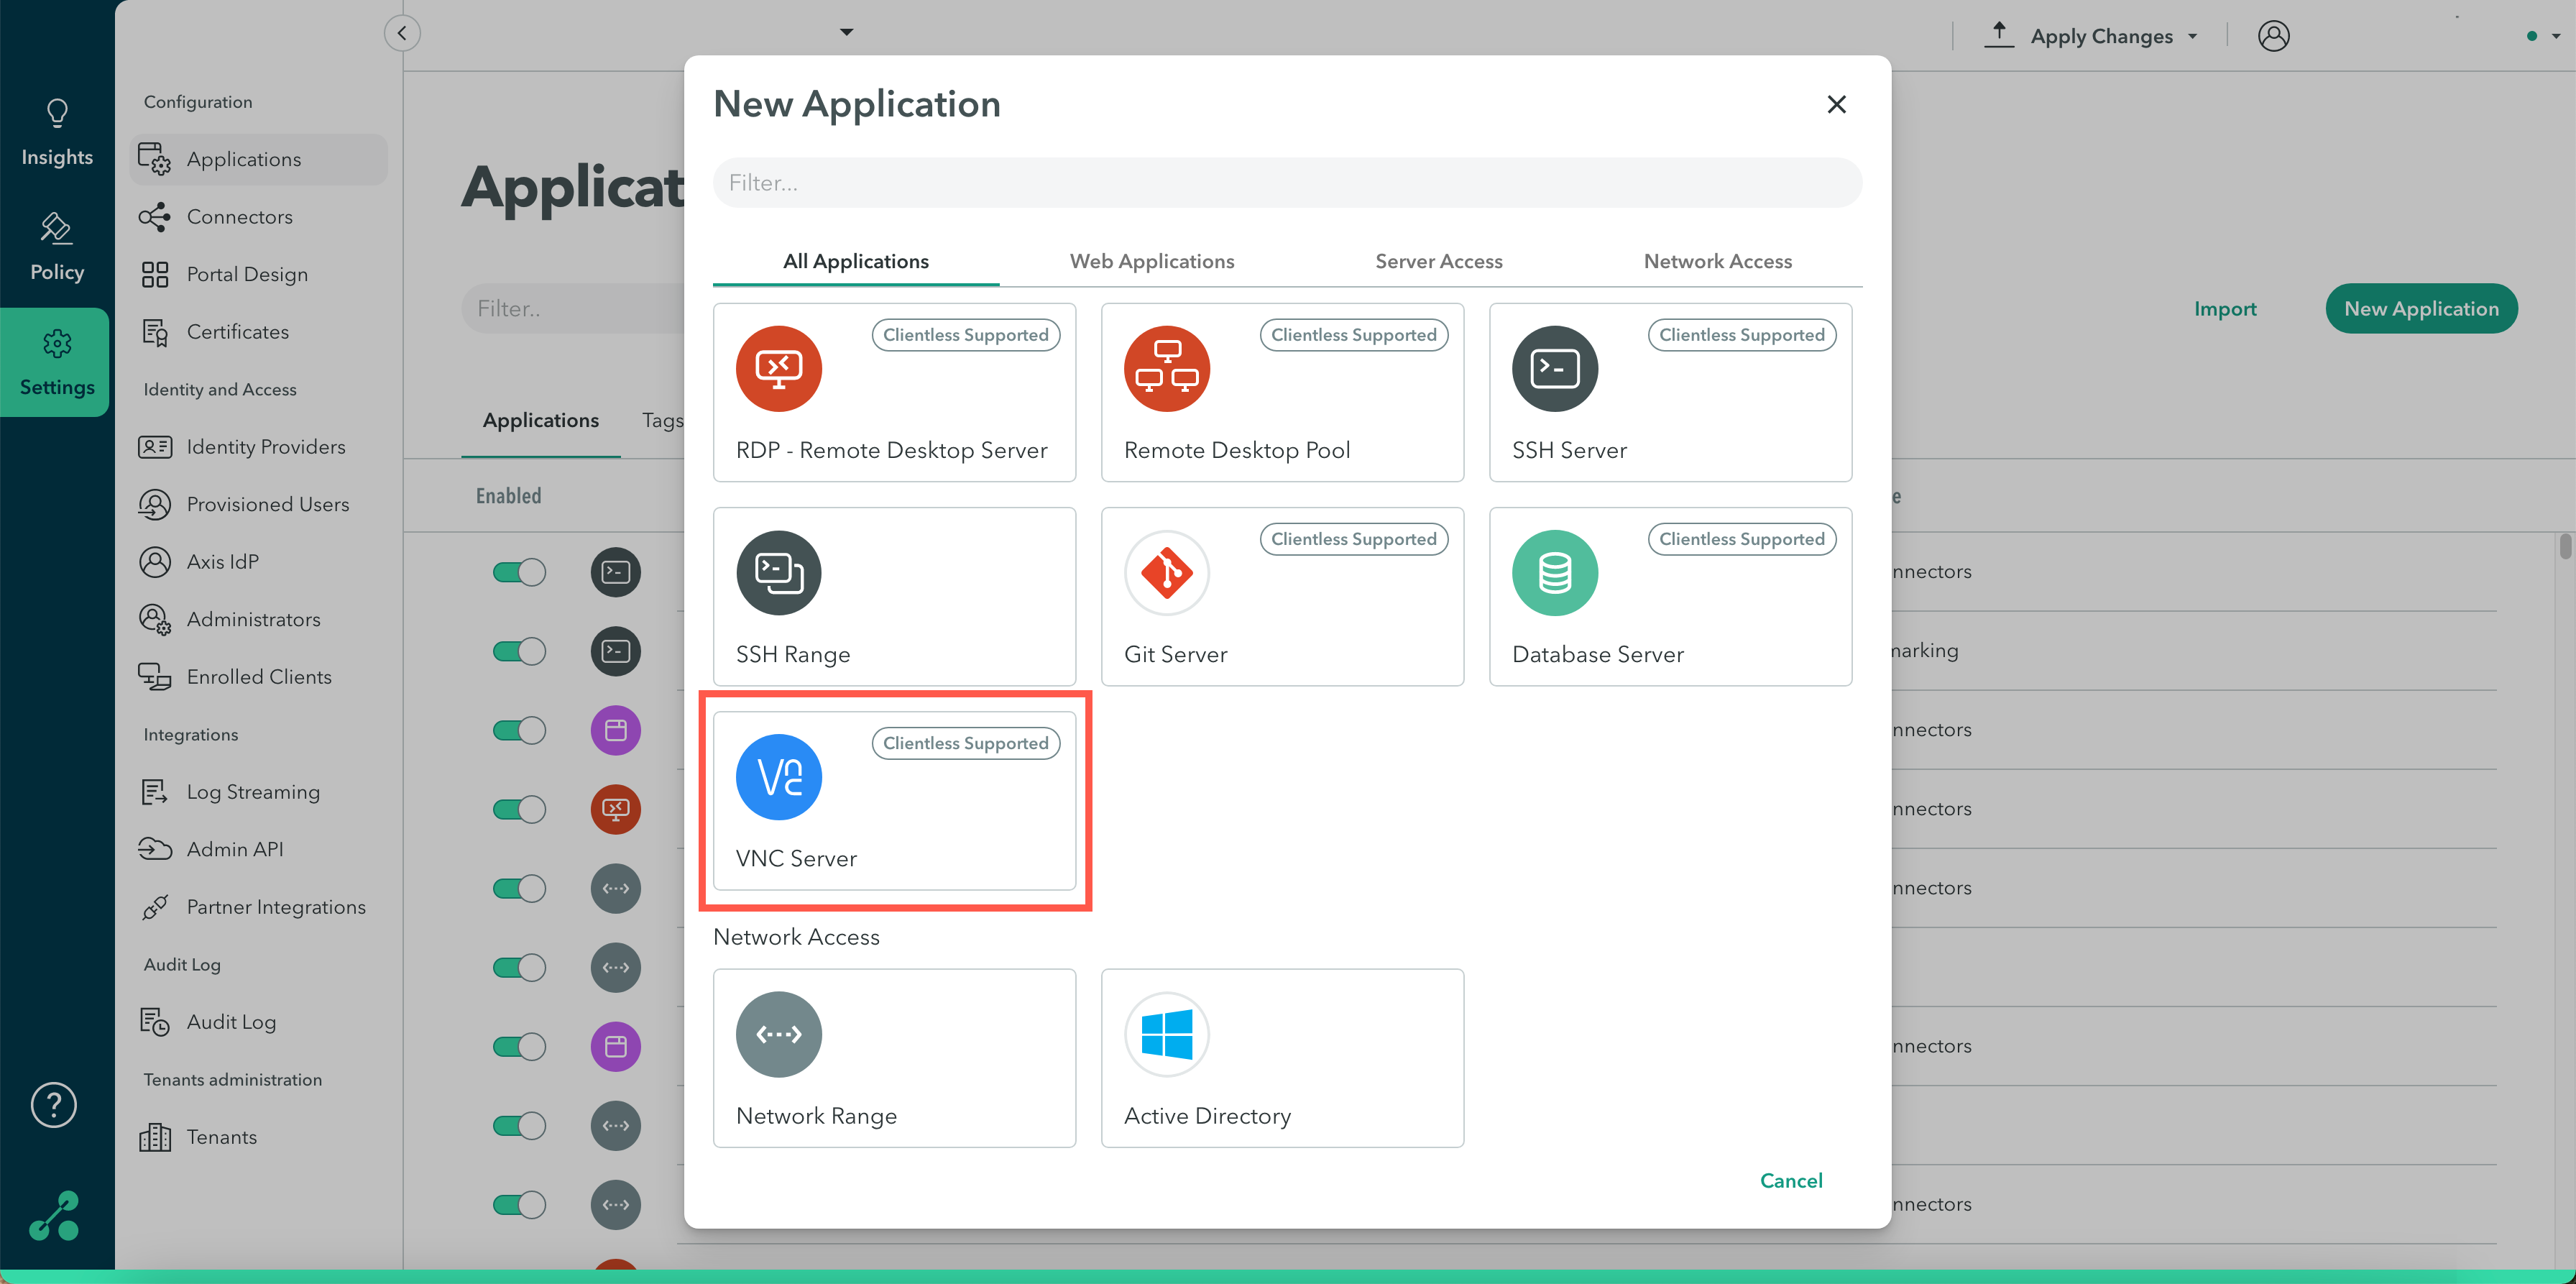
Task: Collapse the sidebar with chevron button
Action: tap(402, 33)
